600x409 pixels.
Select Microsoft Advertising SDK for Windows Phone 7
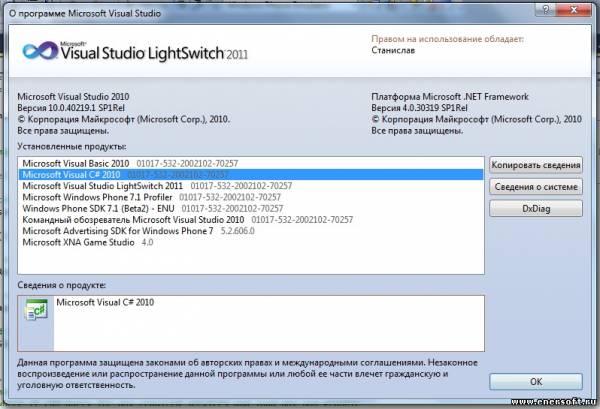251,231
